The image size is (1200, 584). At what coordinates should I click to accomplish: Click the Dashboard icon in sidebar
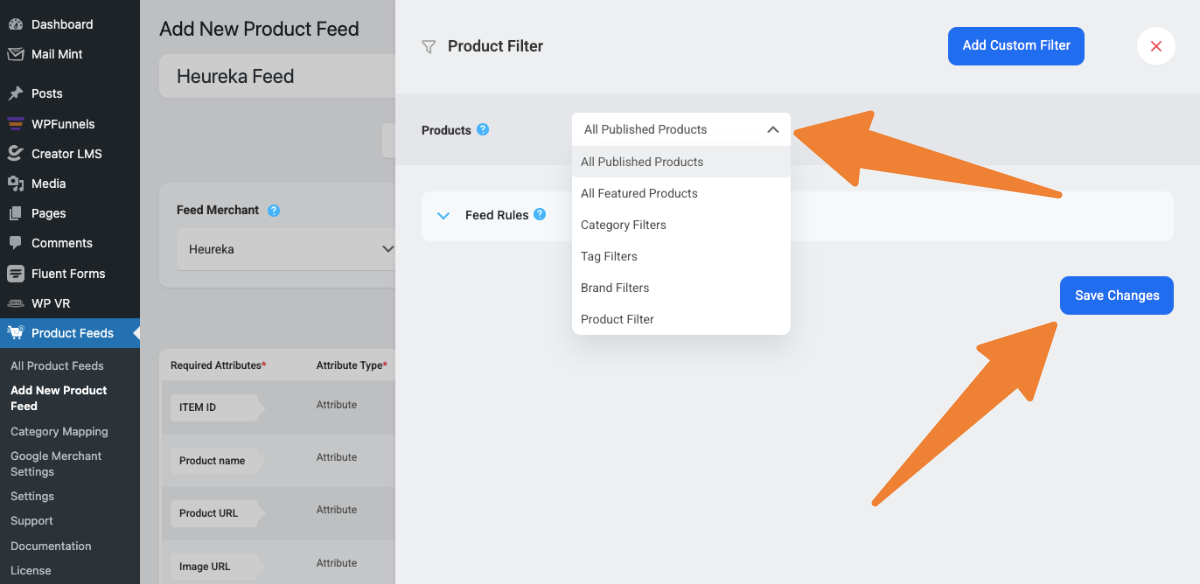pos(15,24)
